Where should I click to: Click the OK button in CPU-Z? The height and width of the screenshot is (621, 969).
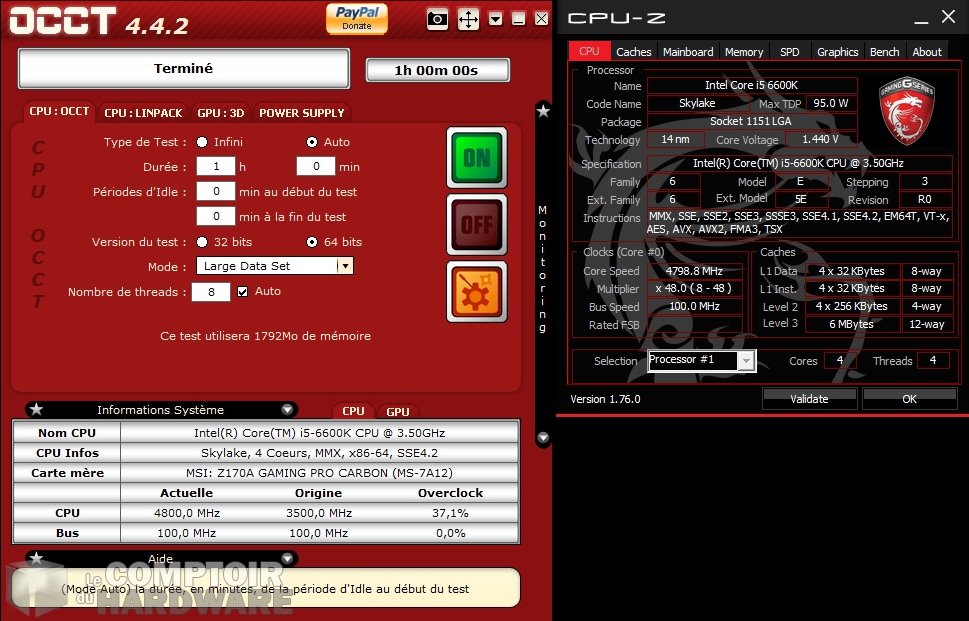click(x=909, y=399)
